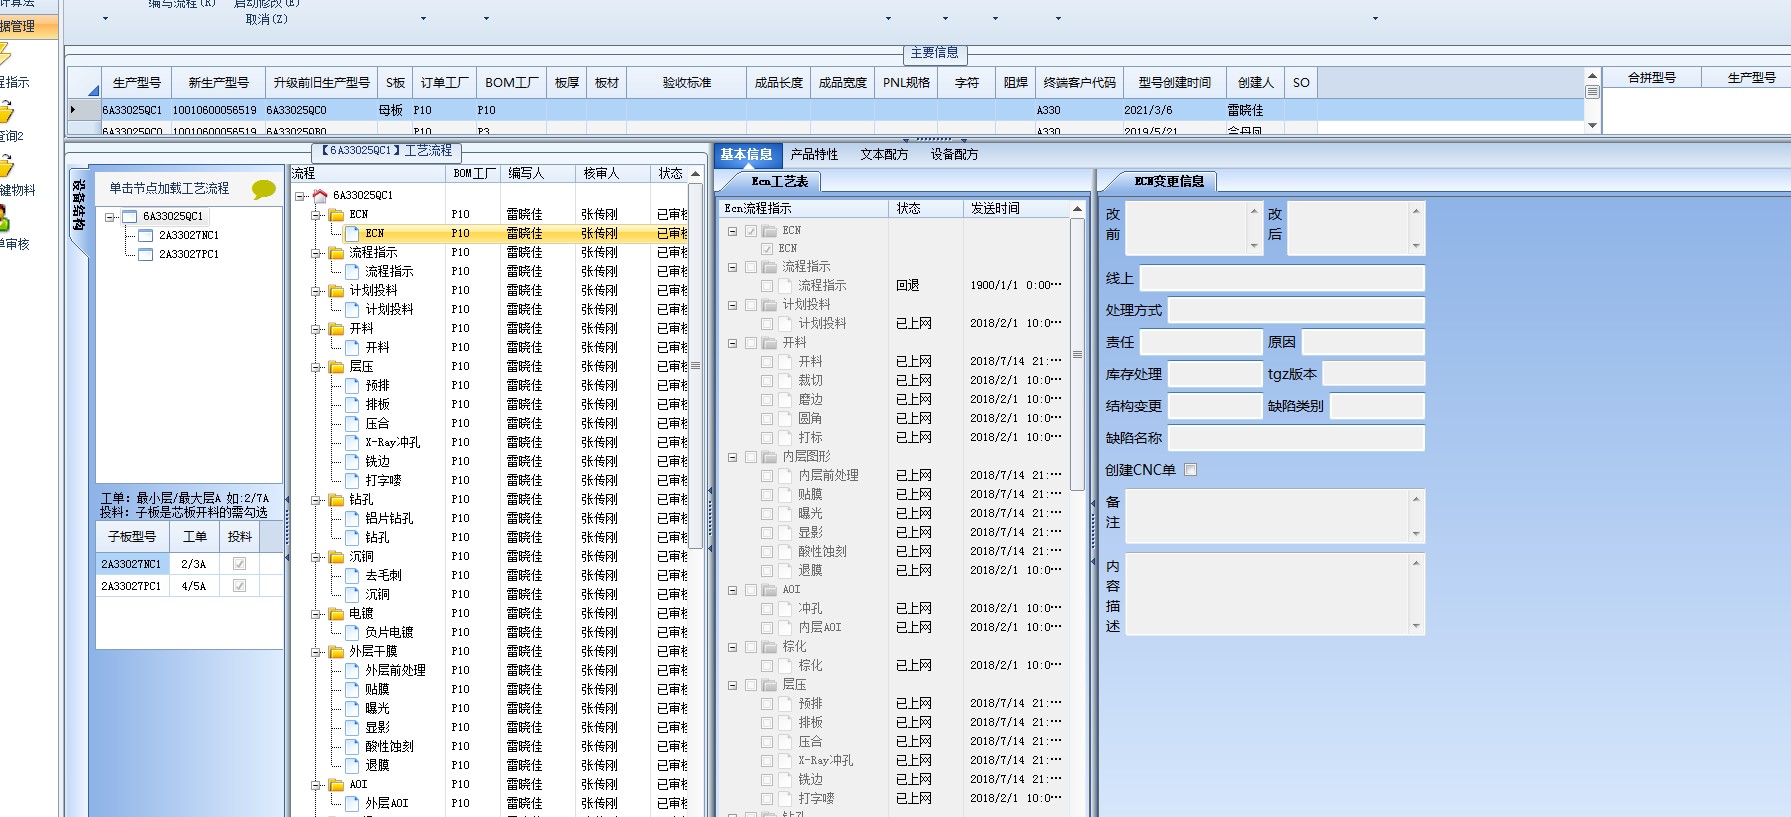Click the 线上 input field
The width and height of the screenshot is (1791, 817).
click(1282, 278)
